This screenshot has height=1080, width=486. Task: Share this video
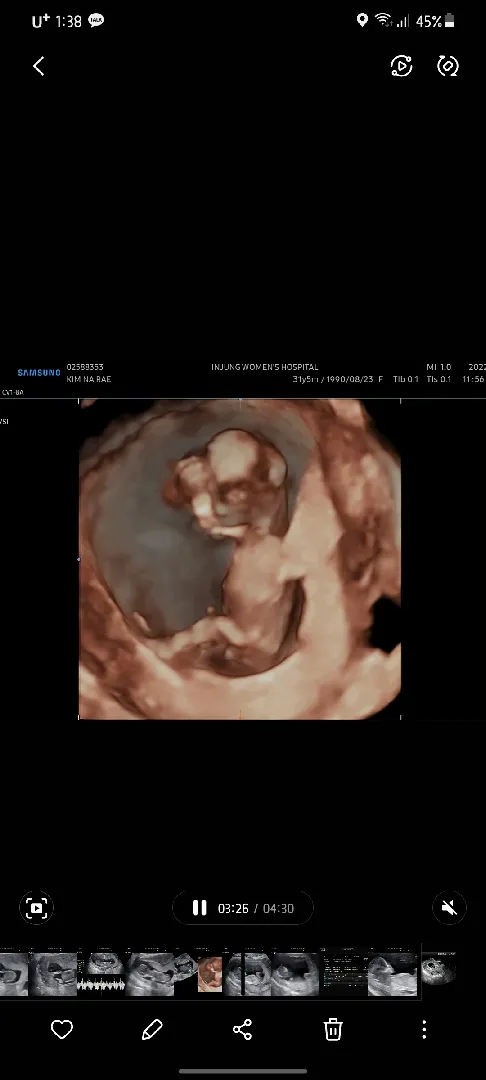pos(242,1030)
